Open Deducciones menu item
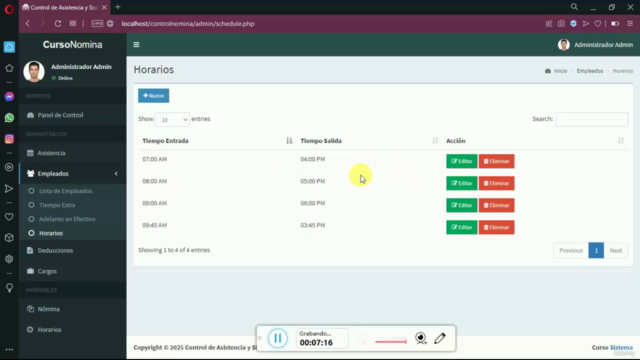640x360 pixels. click(55, 251)
